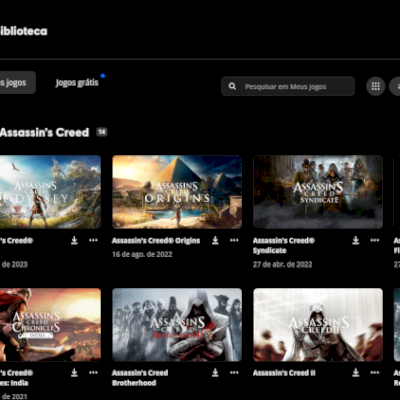Screen dimensions: 400x400
Task: Open the partially visible jogos tab
Action: tap(18, 82)
